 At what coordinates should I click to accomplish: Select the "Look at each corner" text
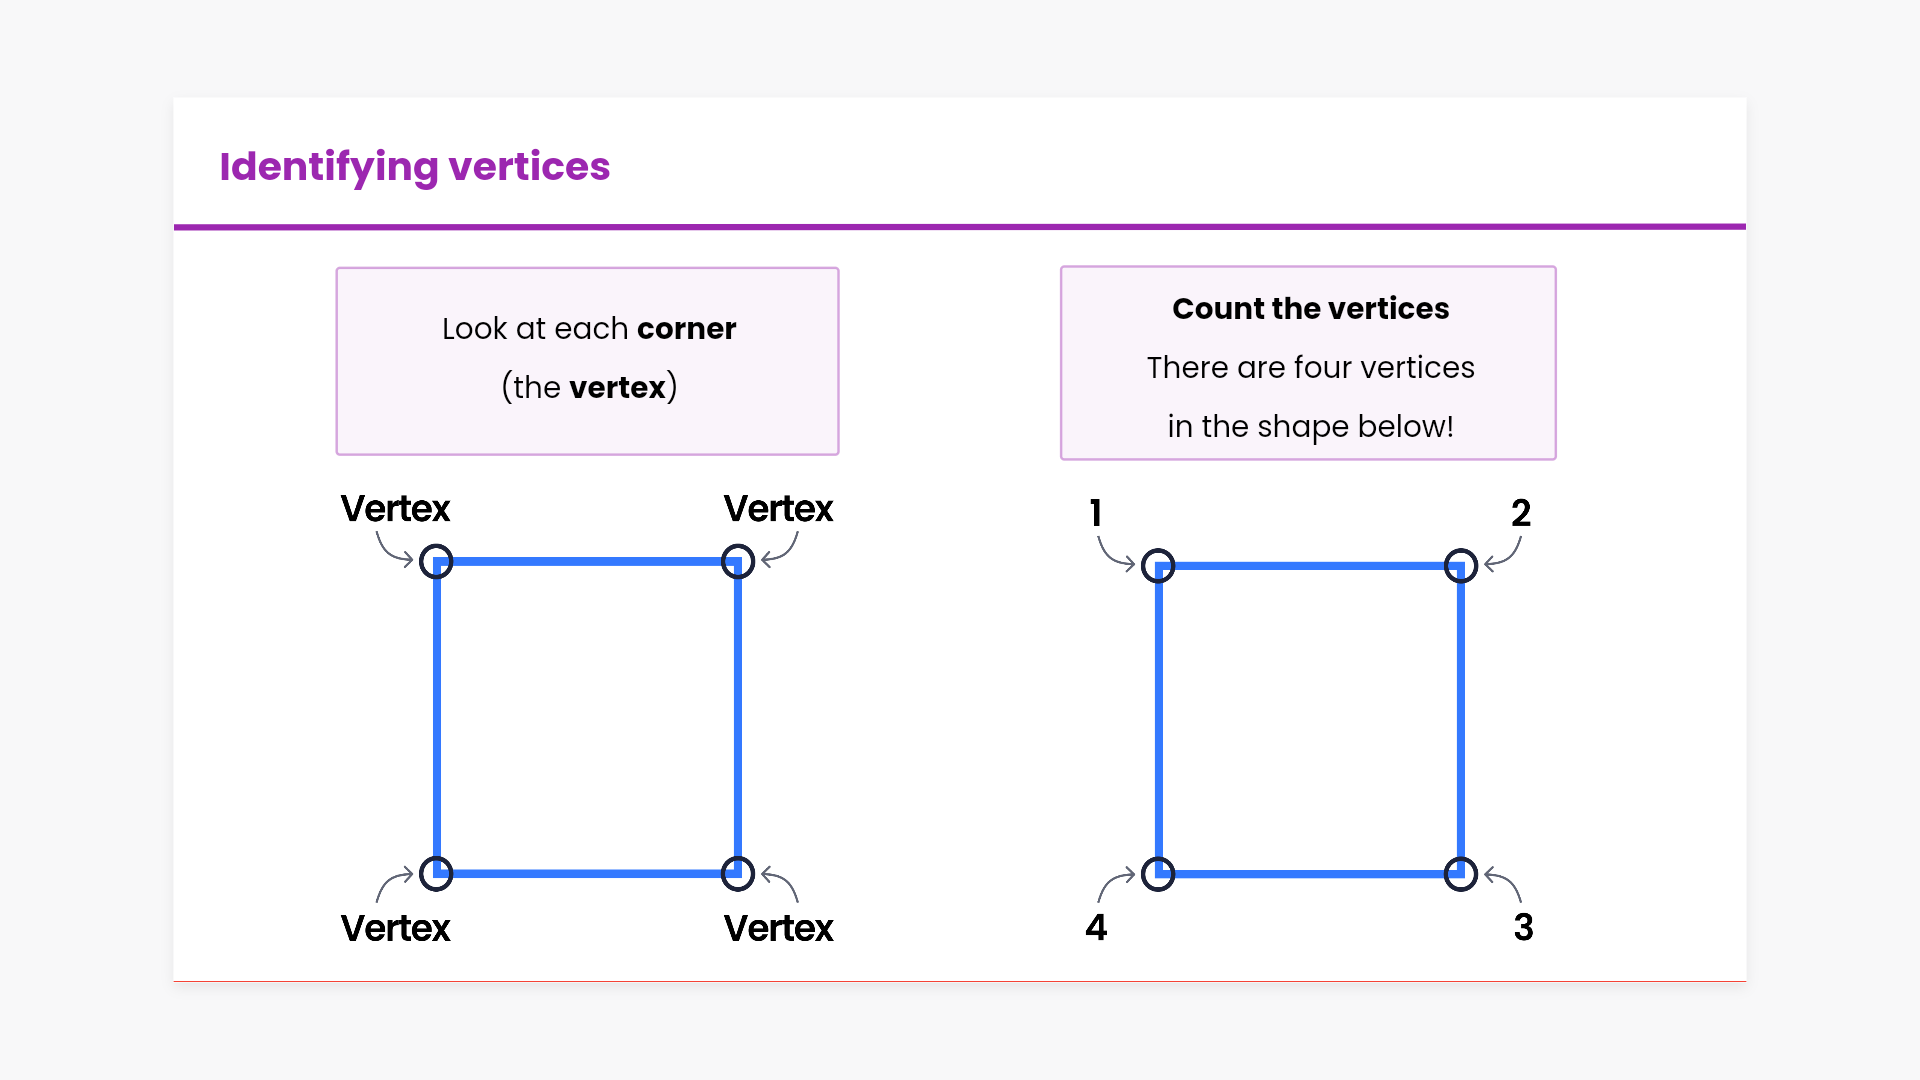pyautogui.click(x=589, y=329)
